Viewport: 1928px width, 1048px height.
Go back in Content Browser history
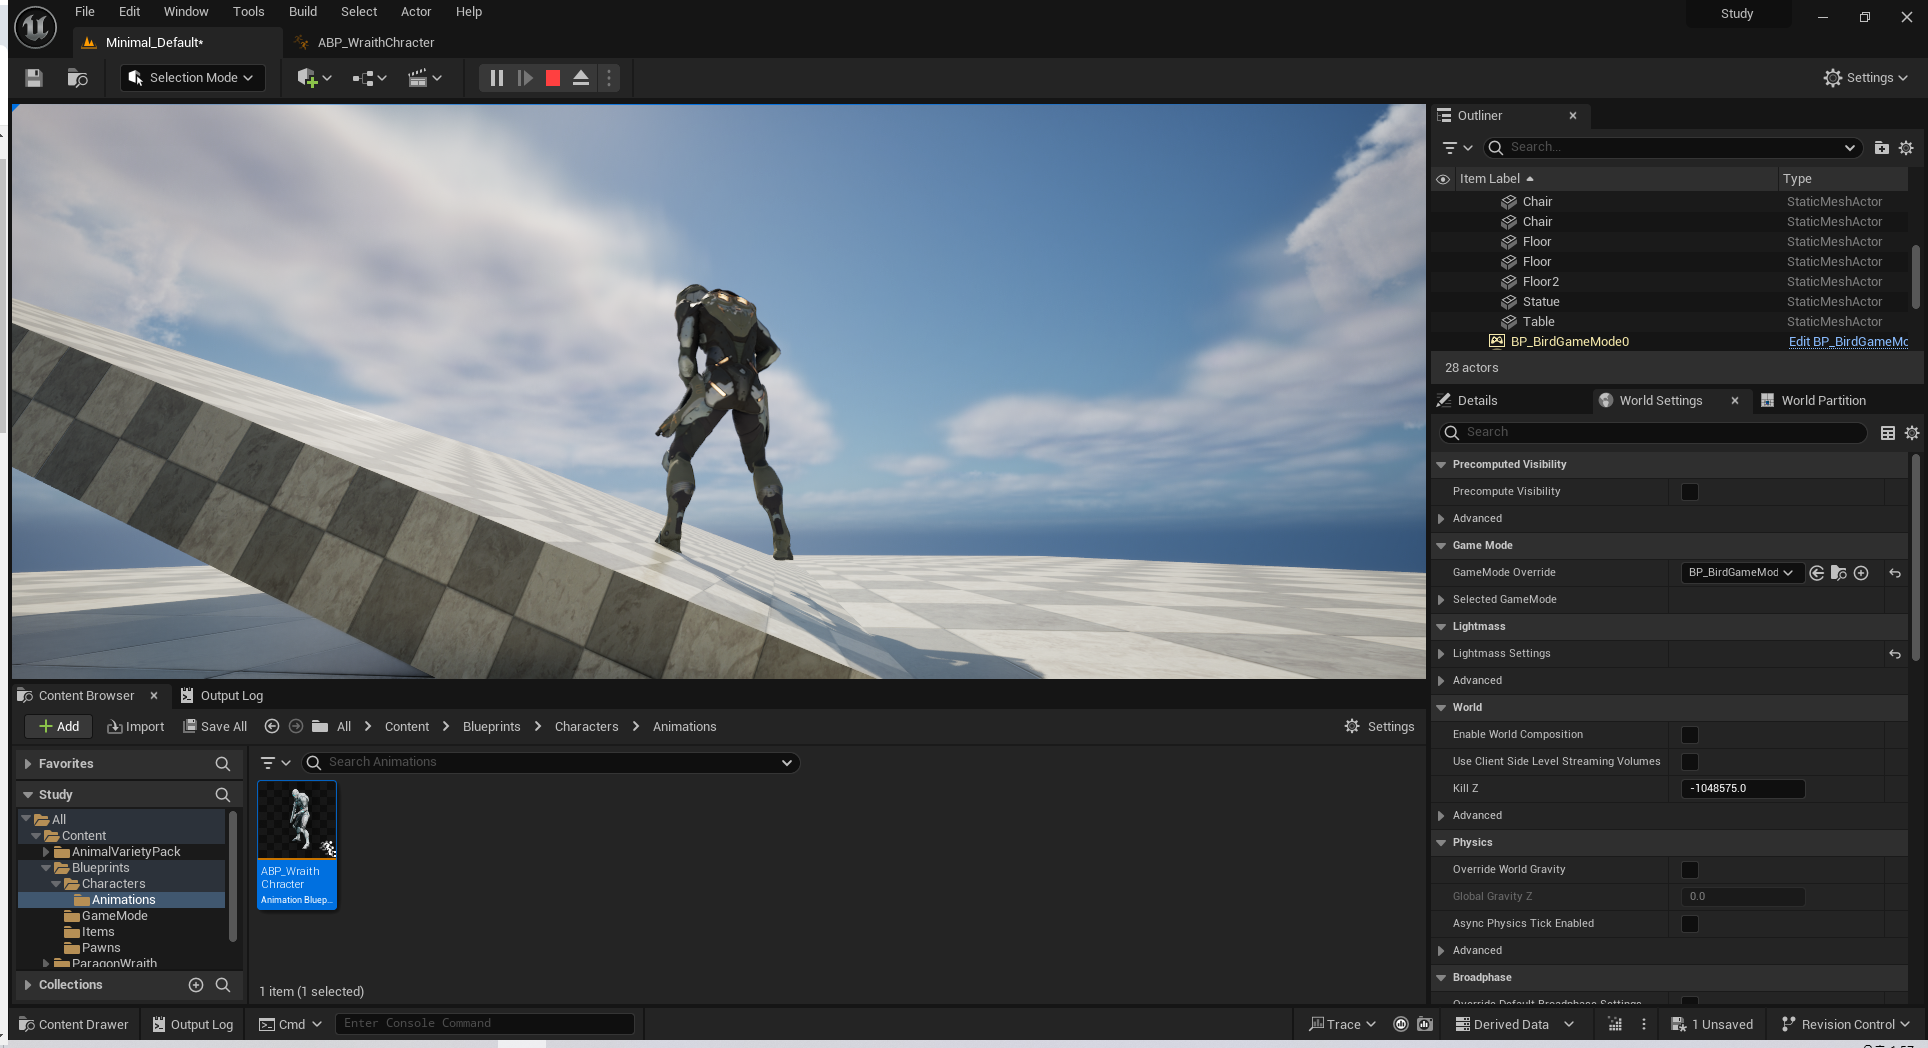(272, 726)
